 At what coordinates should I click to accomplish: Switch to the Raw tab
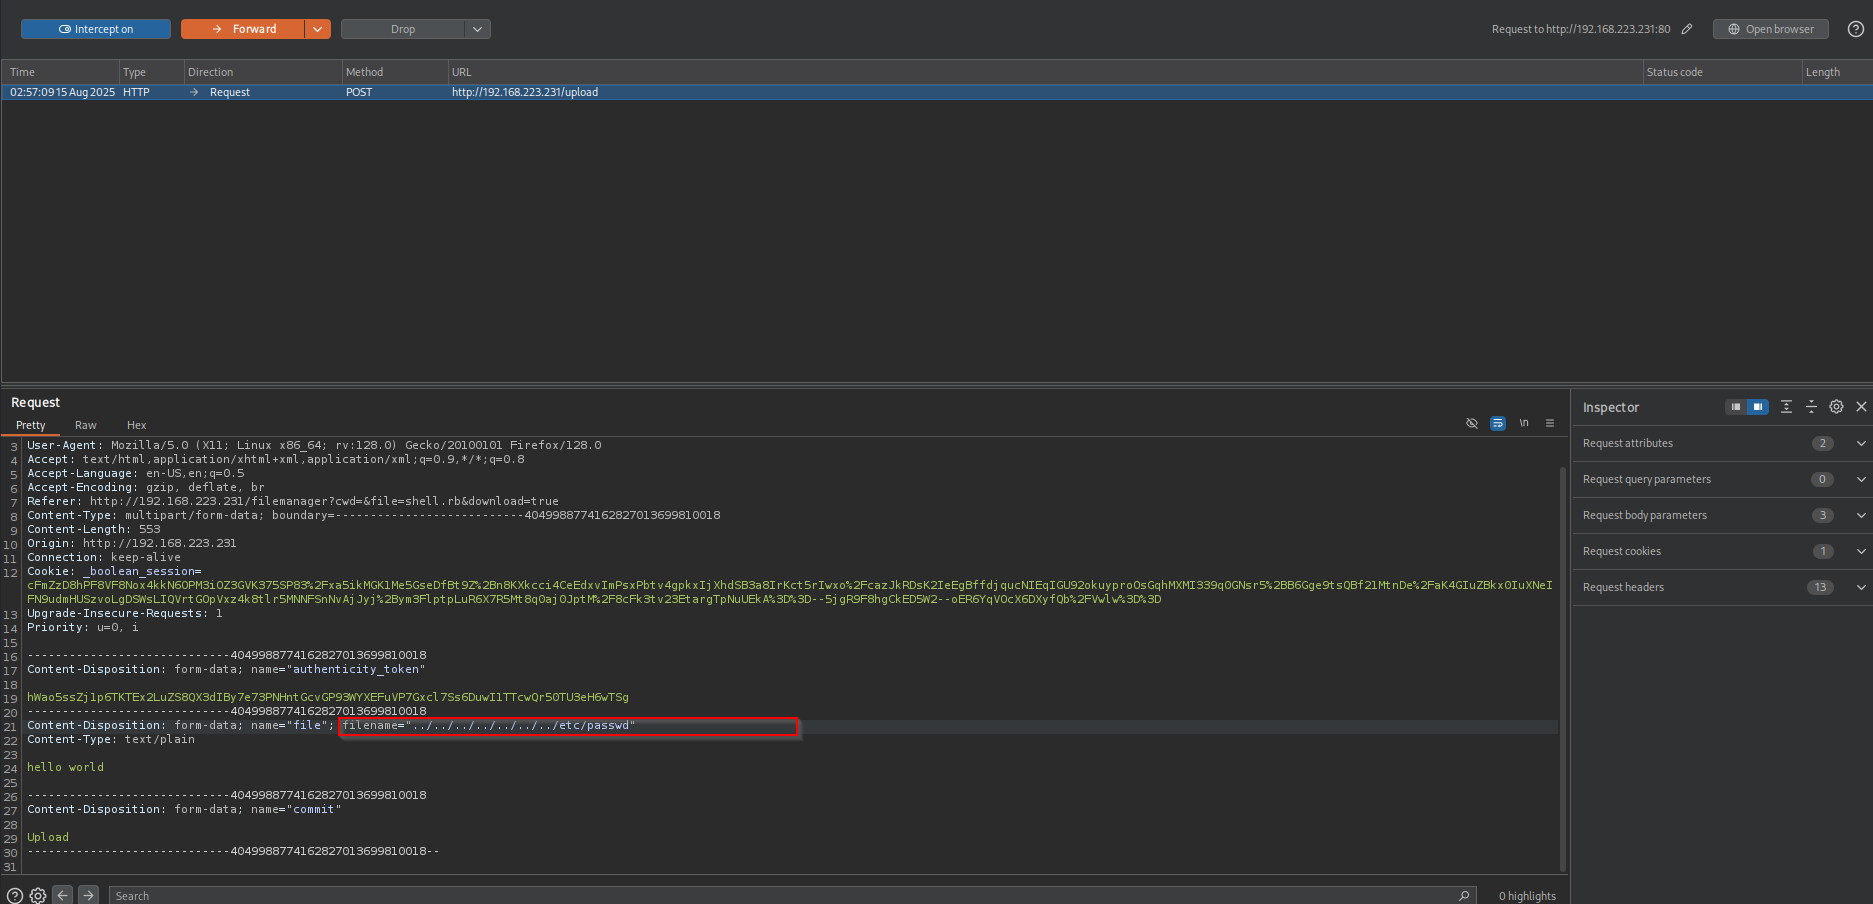(86, 425)
